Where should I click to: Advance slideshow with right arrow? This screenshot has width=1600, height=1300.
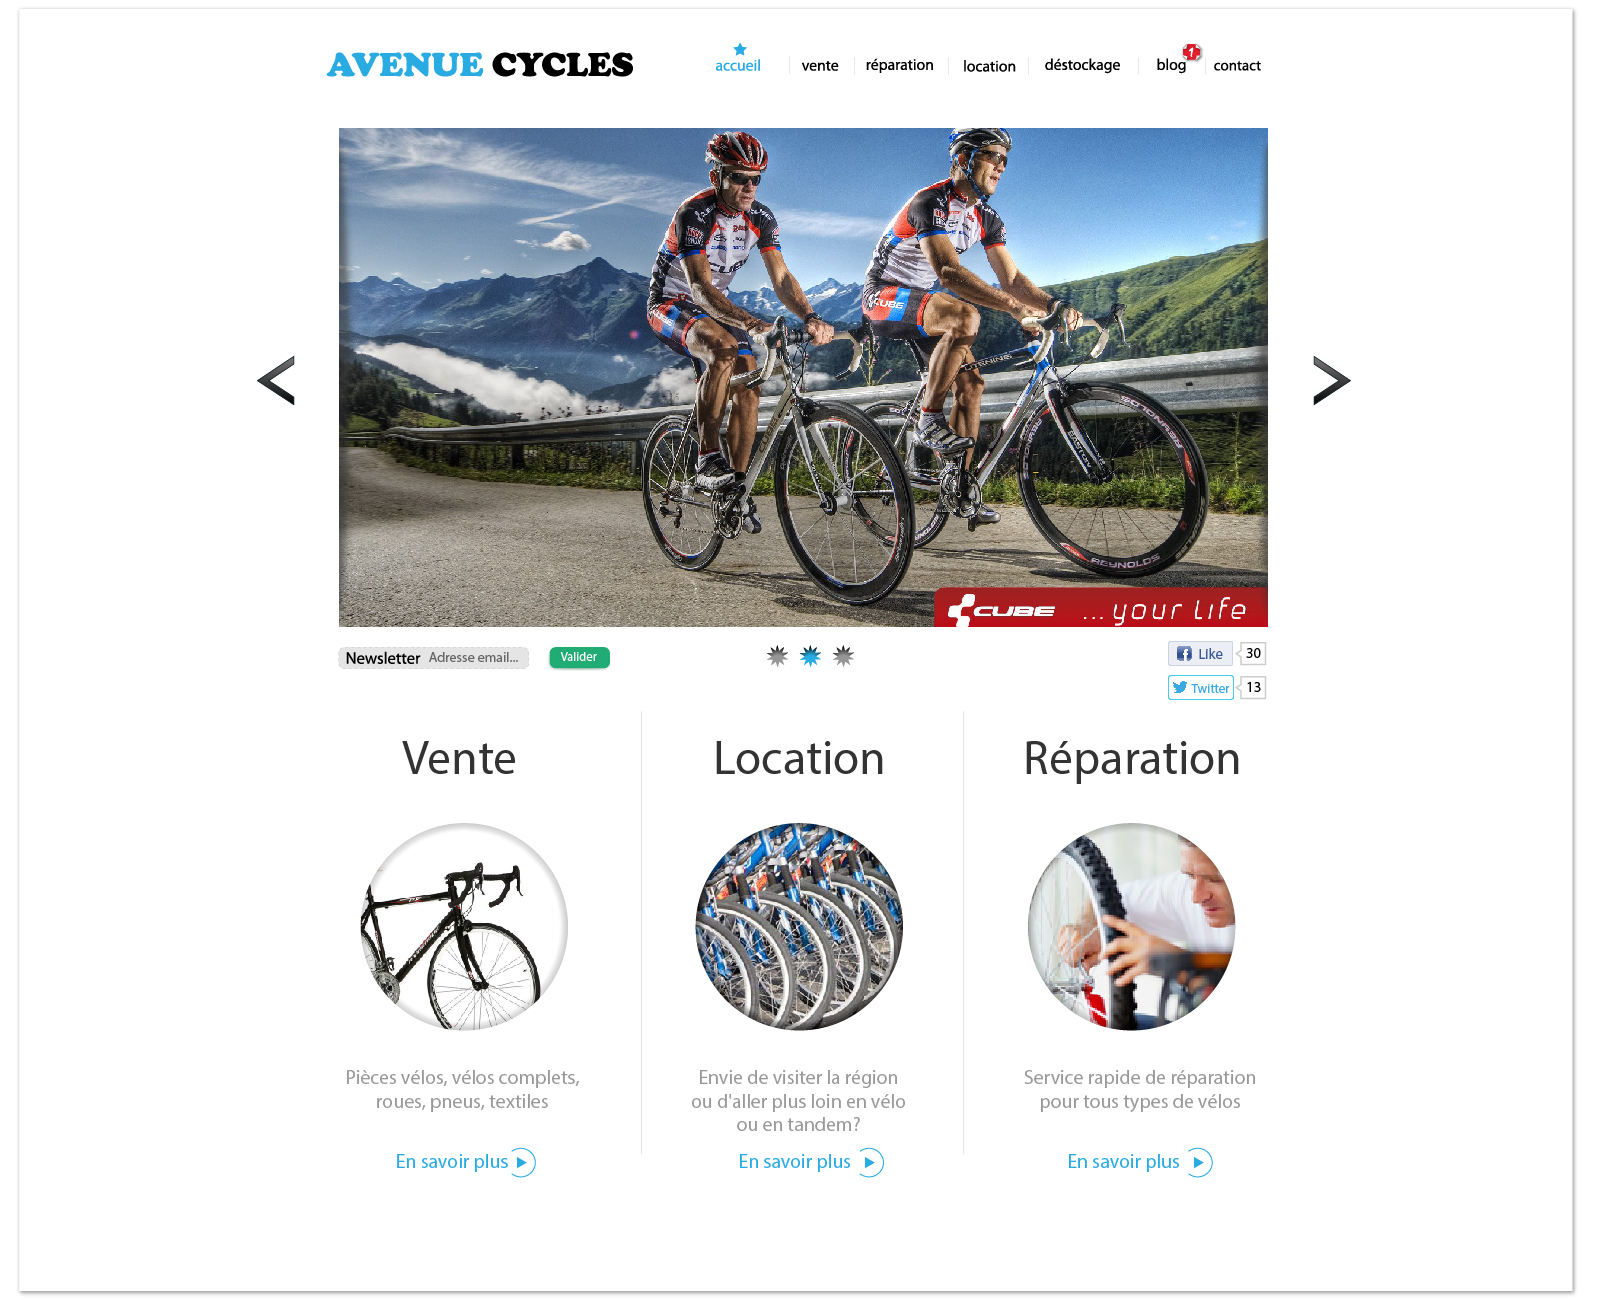tap(1331, 380)
